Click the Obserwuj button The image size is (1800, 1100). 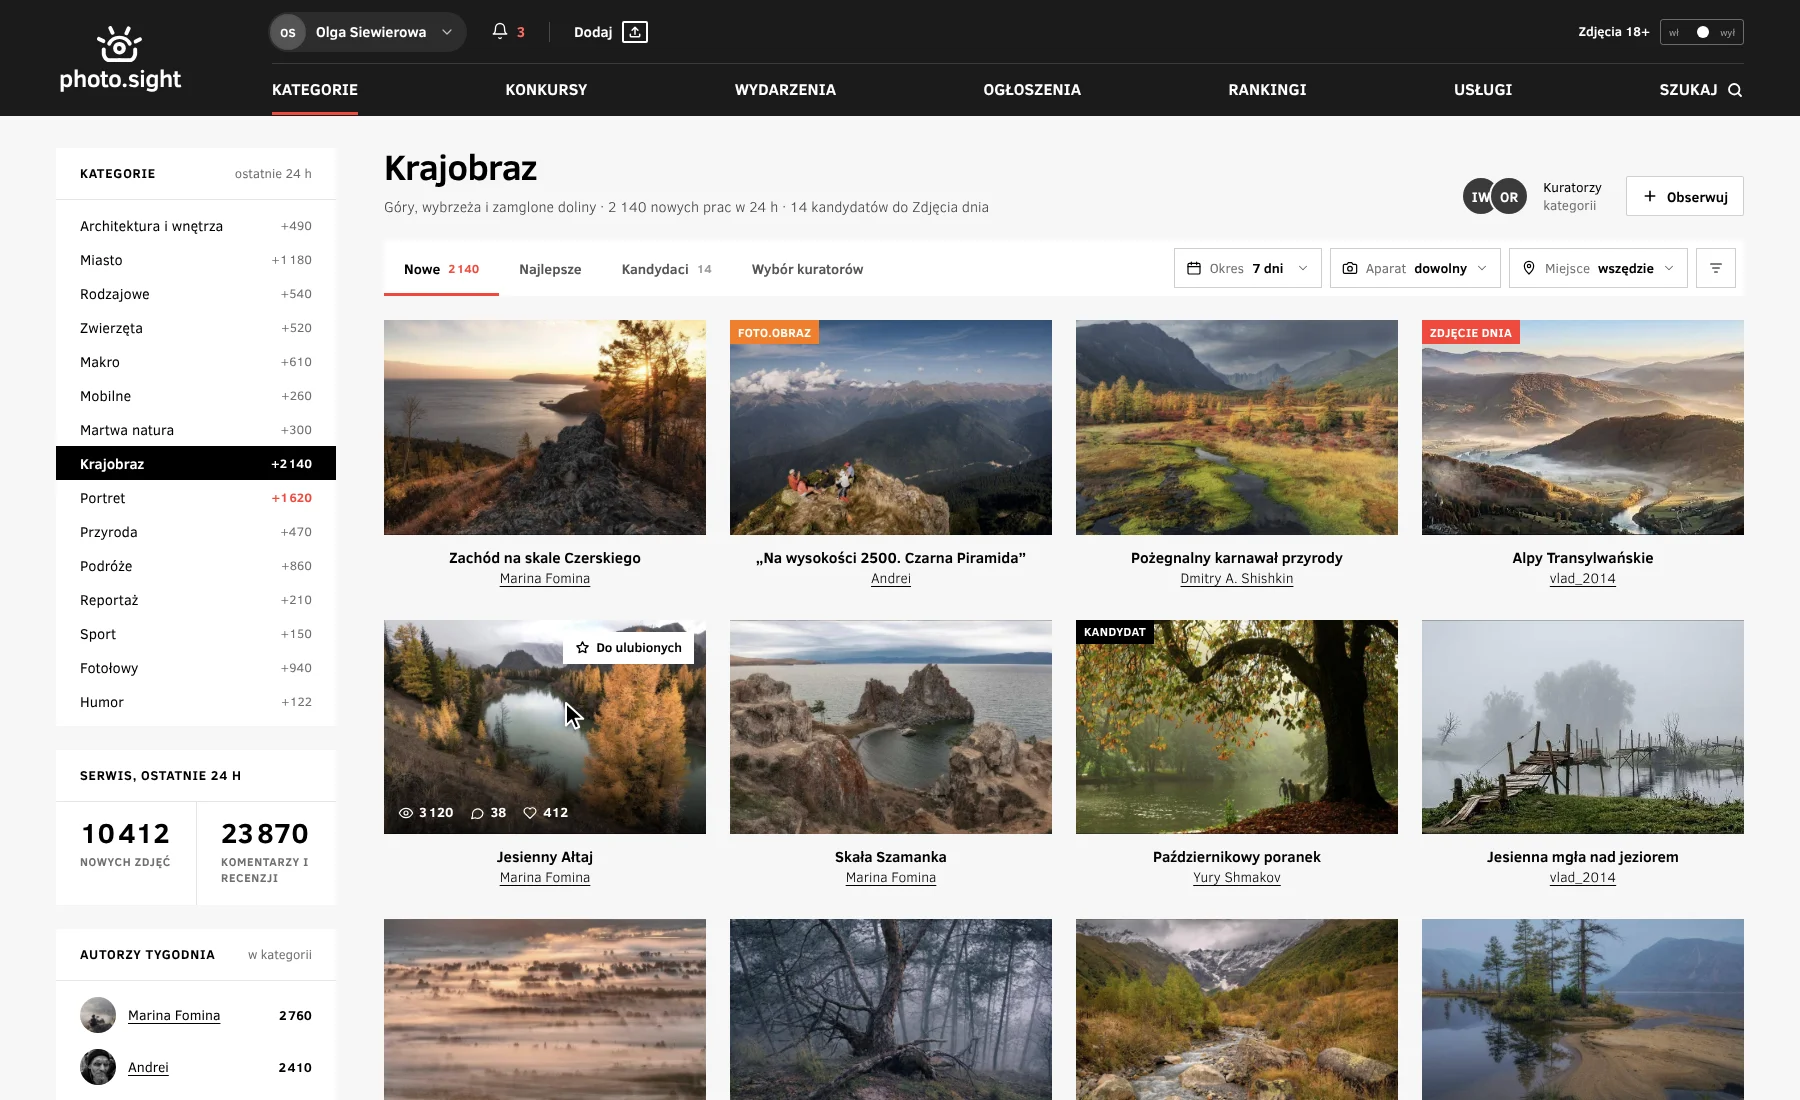(x=1685, y=196)
